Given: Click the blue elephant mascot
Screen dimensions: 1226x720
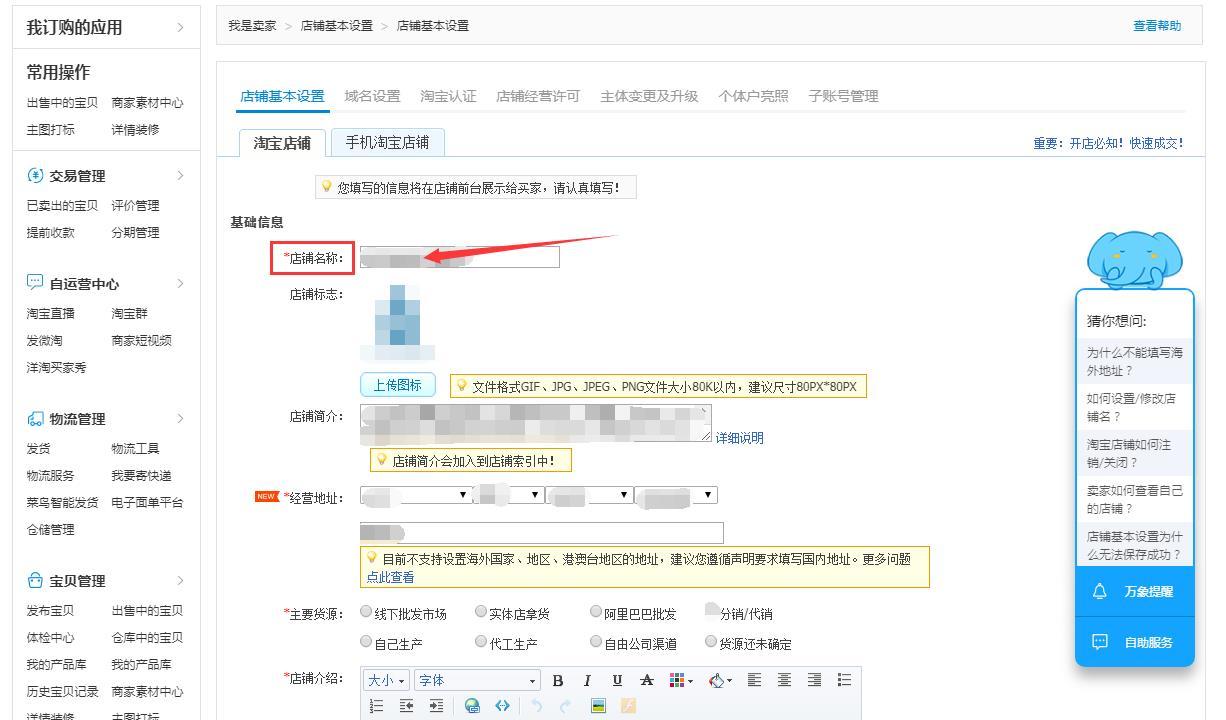Looking at the screenshot, I should [1134, 260].
